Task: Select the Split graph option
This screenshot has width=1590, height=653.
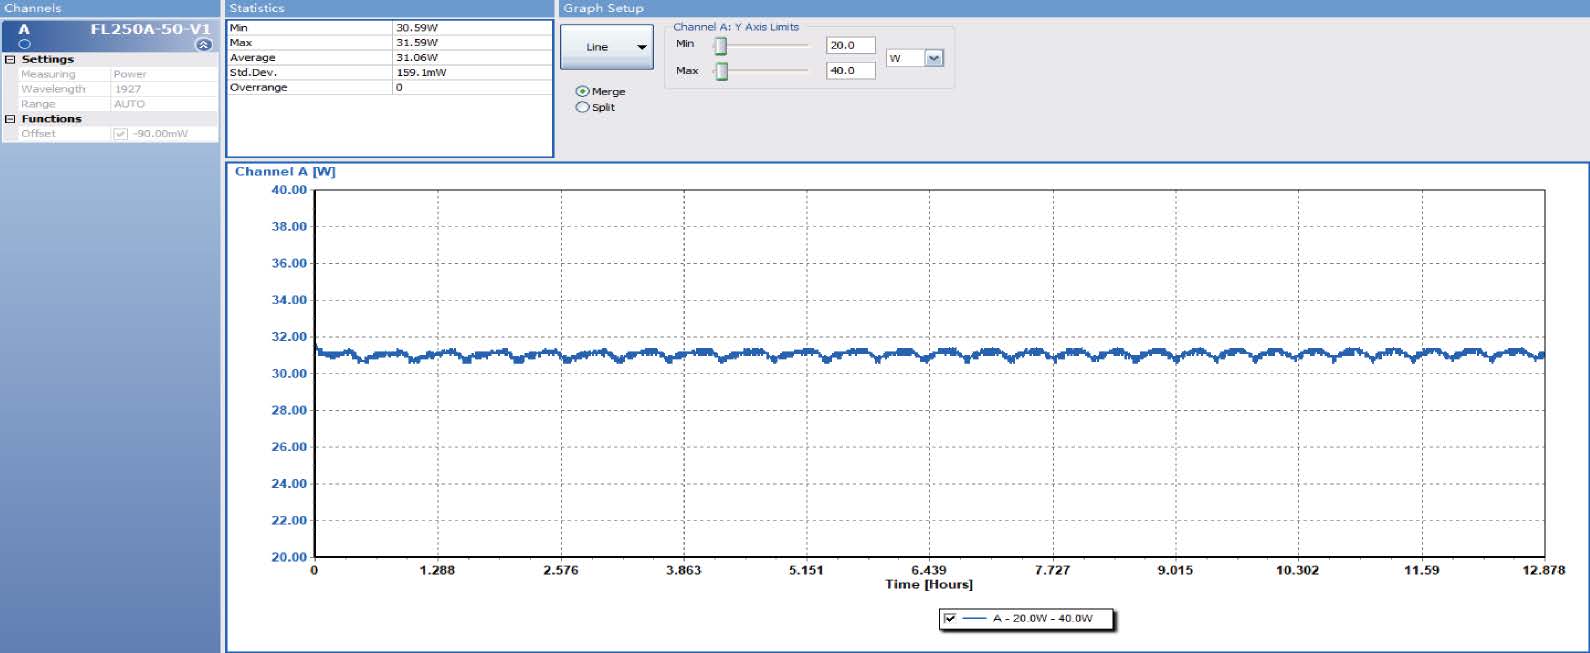Action: 583,107
